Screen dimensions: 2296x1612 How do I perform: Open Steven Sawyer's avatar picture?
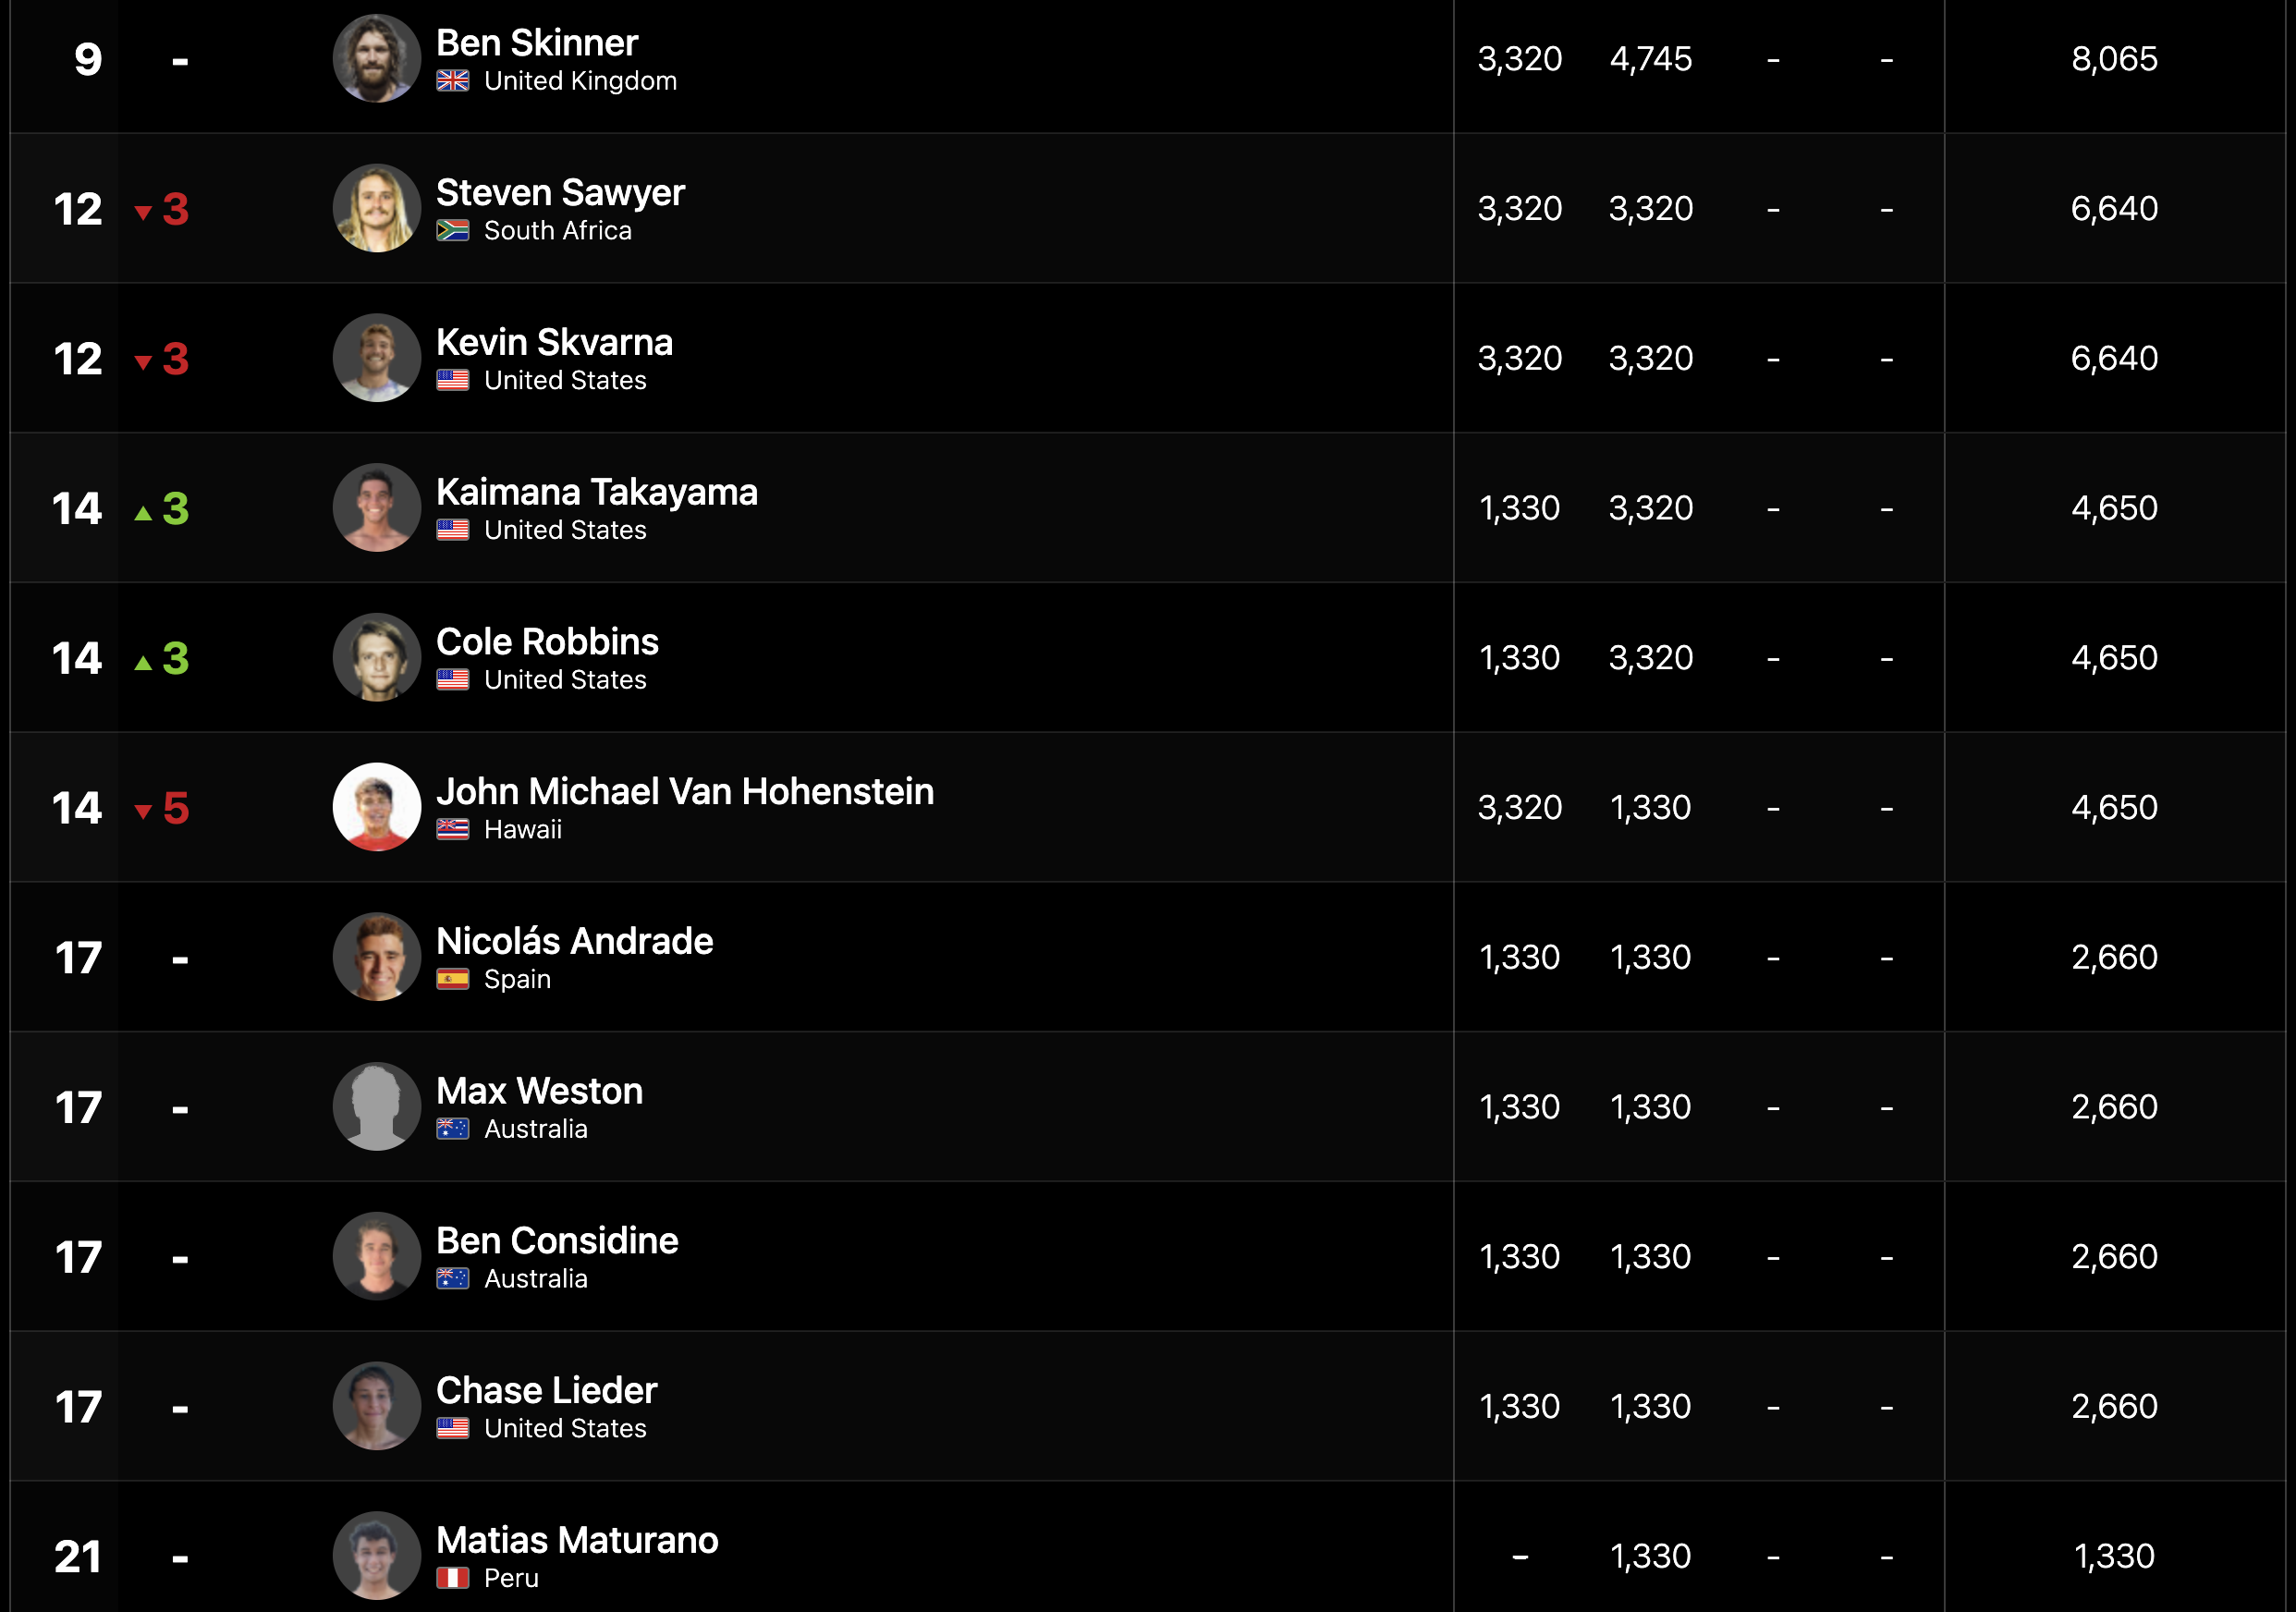pyautogui.click(x=376, y=208)
